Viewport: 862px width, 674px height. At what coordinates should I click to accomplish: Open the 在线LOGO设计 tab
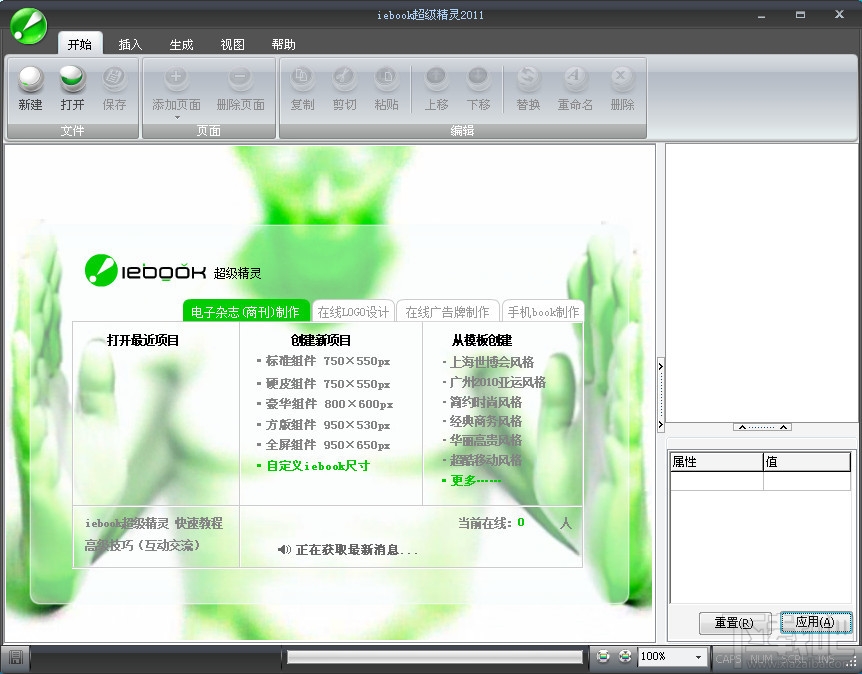353,311
